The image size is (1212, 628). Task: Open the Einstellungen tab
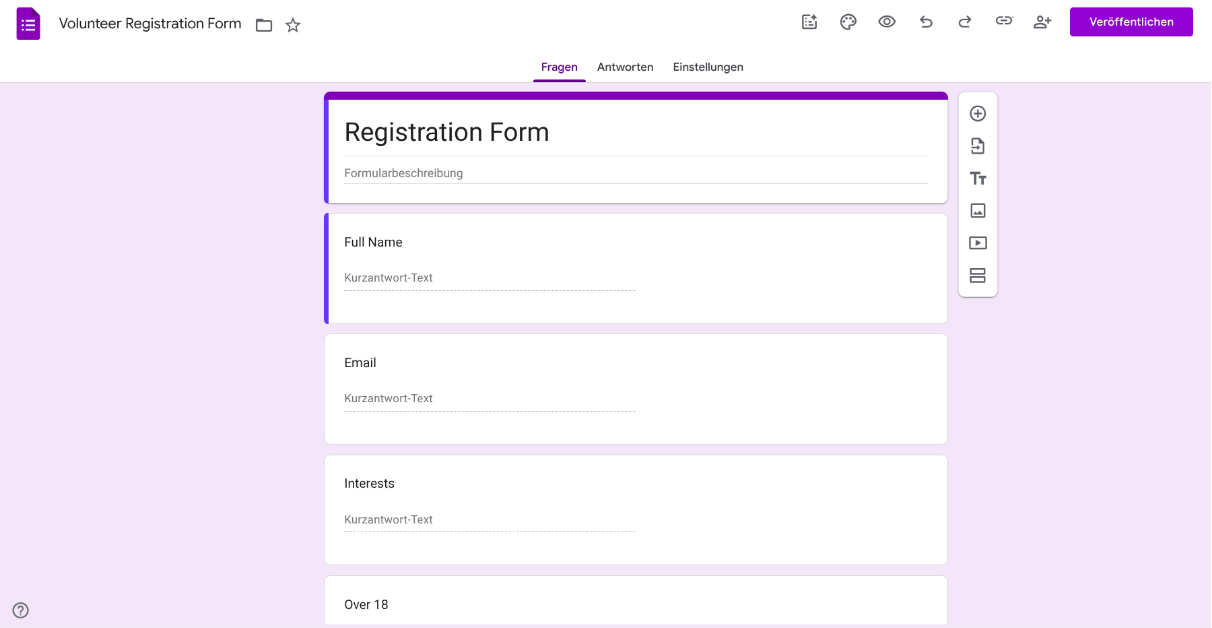tap(708, 67)
